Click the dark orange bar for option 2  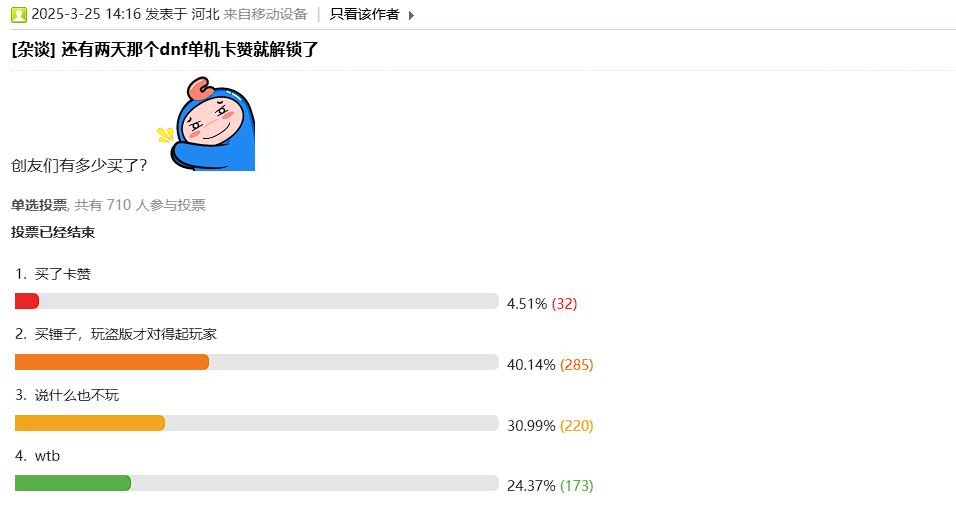point(112,362)
